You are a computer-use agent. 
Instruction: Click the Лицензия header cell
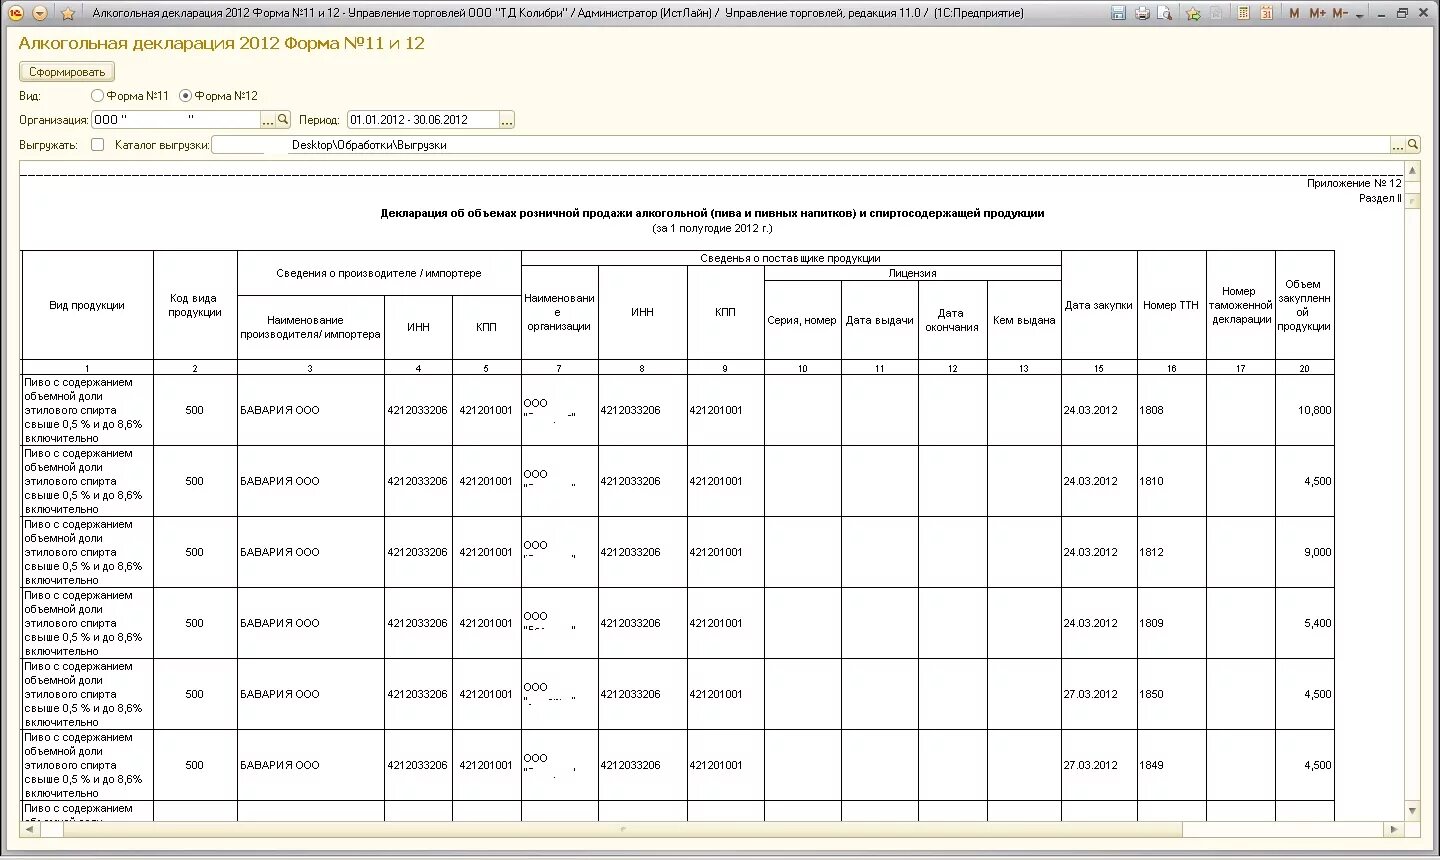point(912,273)
